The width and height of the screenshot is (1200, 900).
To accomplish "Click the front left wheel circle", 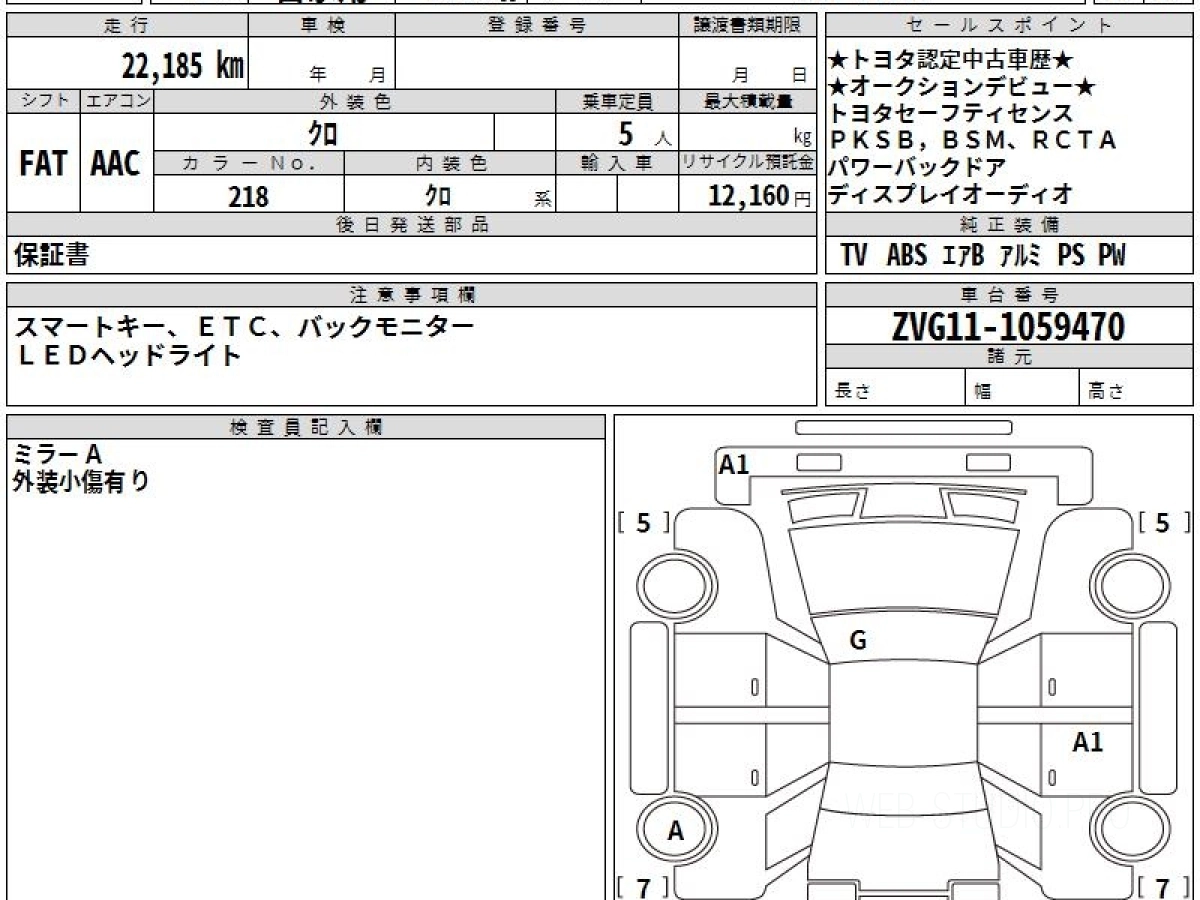I will tap(676, 584).
